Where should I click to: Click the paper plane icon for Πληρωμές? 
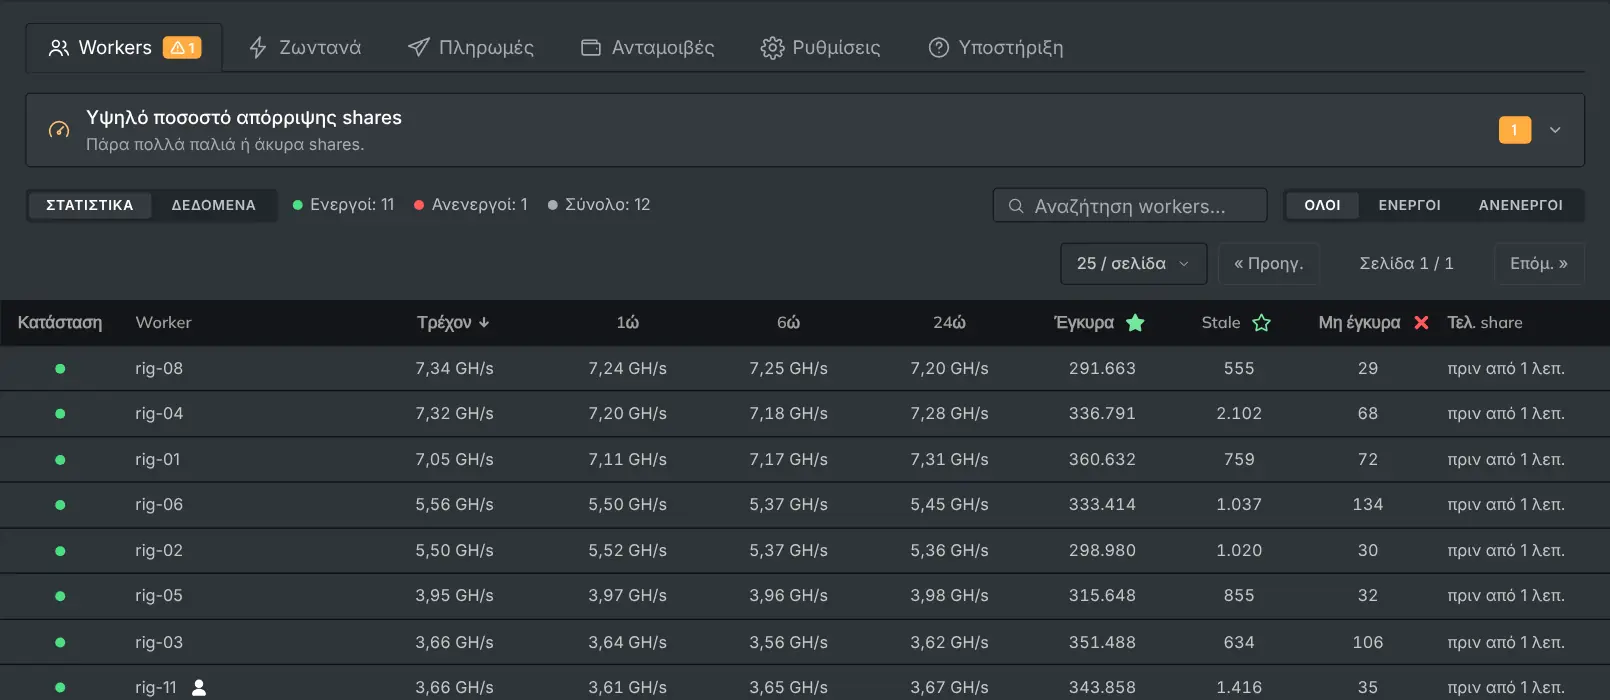(419, 48)
